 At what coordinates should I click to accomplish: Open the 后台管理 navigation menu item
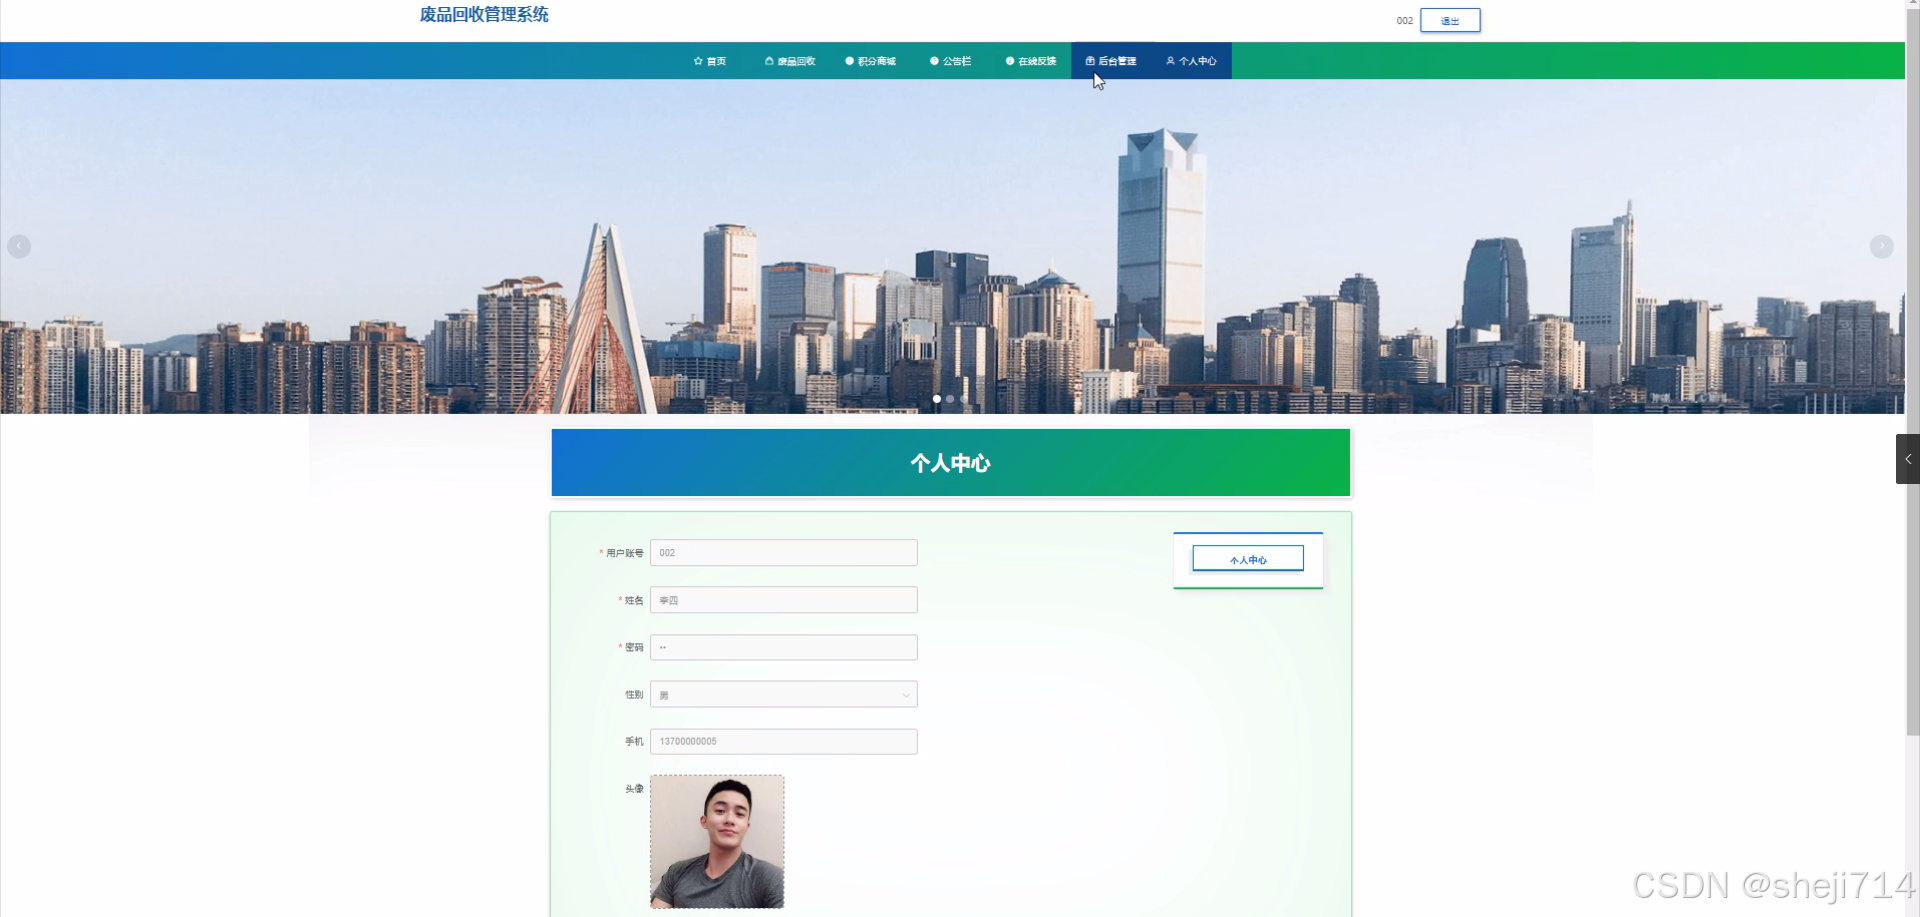(x=1113, y=61)
